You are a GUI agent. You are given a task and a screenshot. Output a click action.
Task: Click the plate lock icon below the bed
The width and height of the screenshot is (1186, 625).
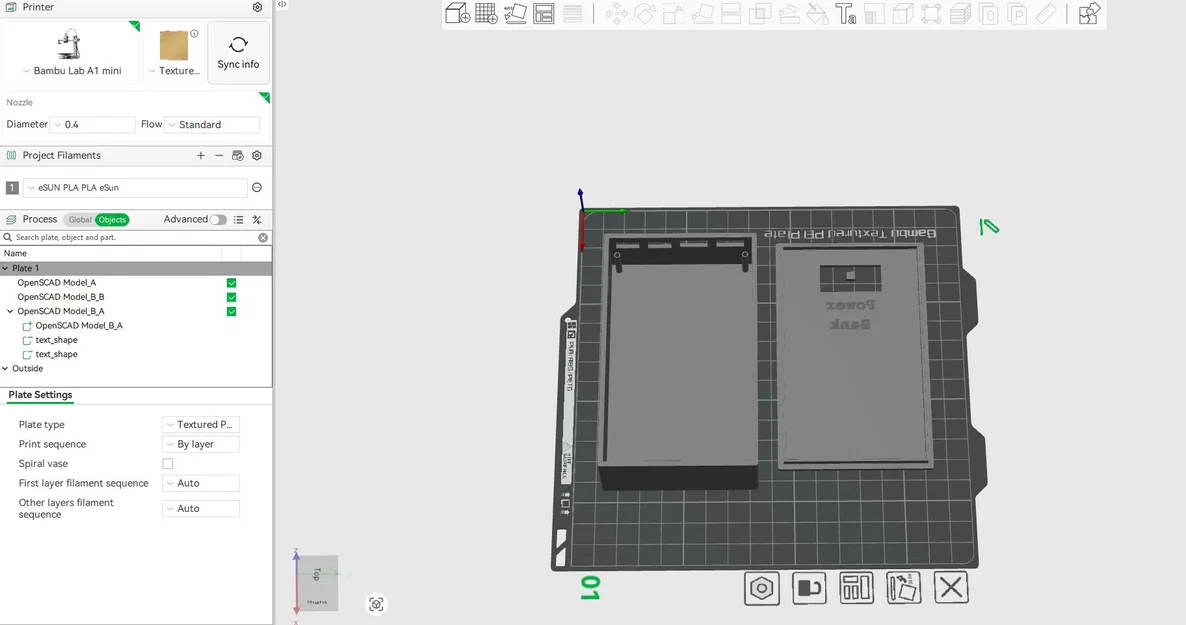click(809, 588)
